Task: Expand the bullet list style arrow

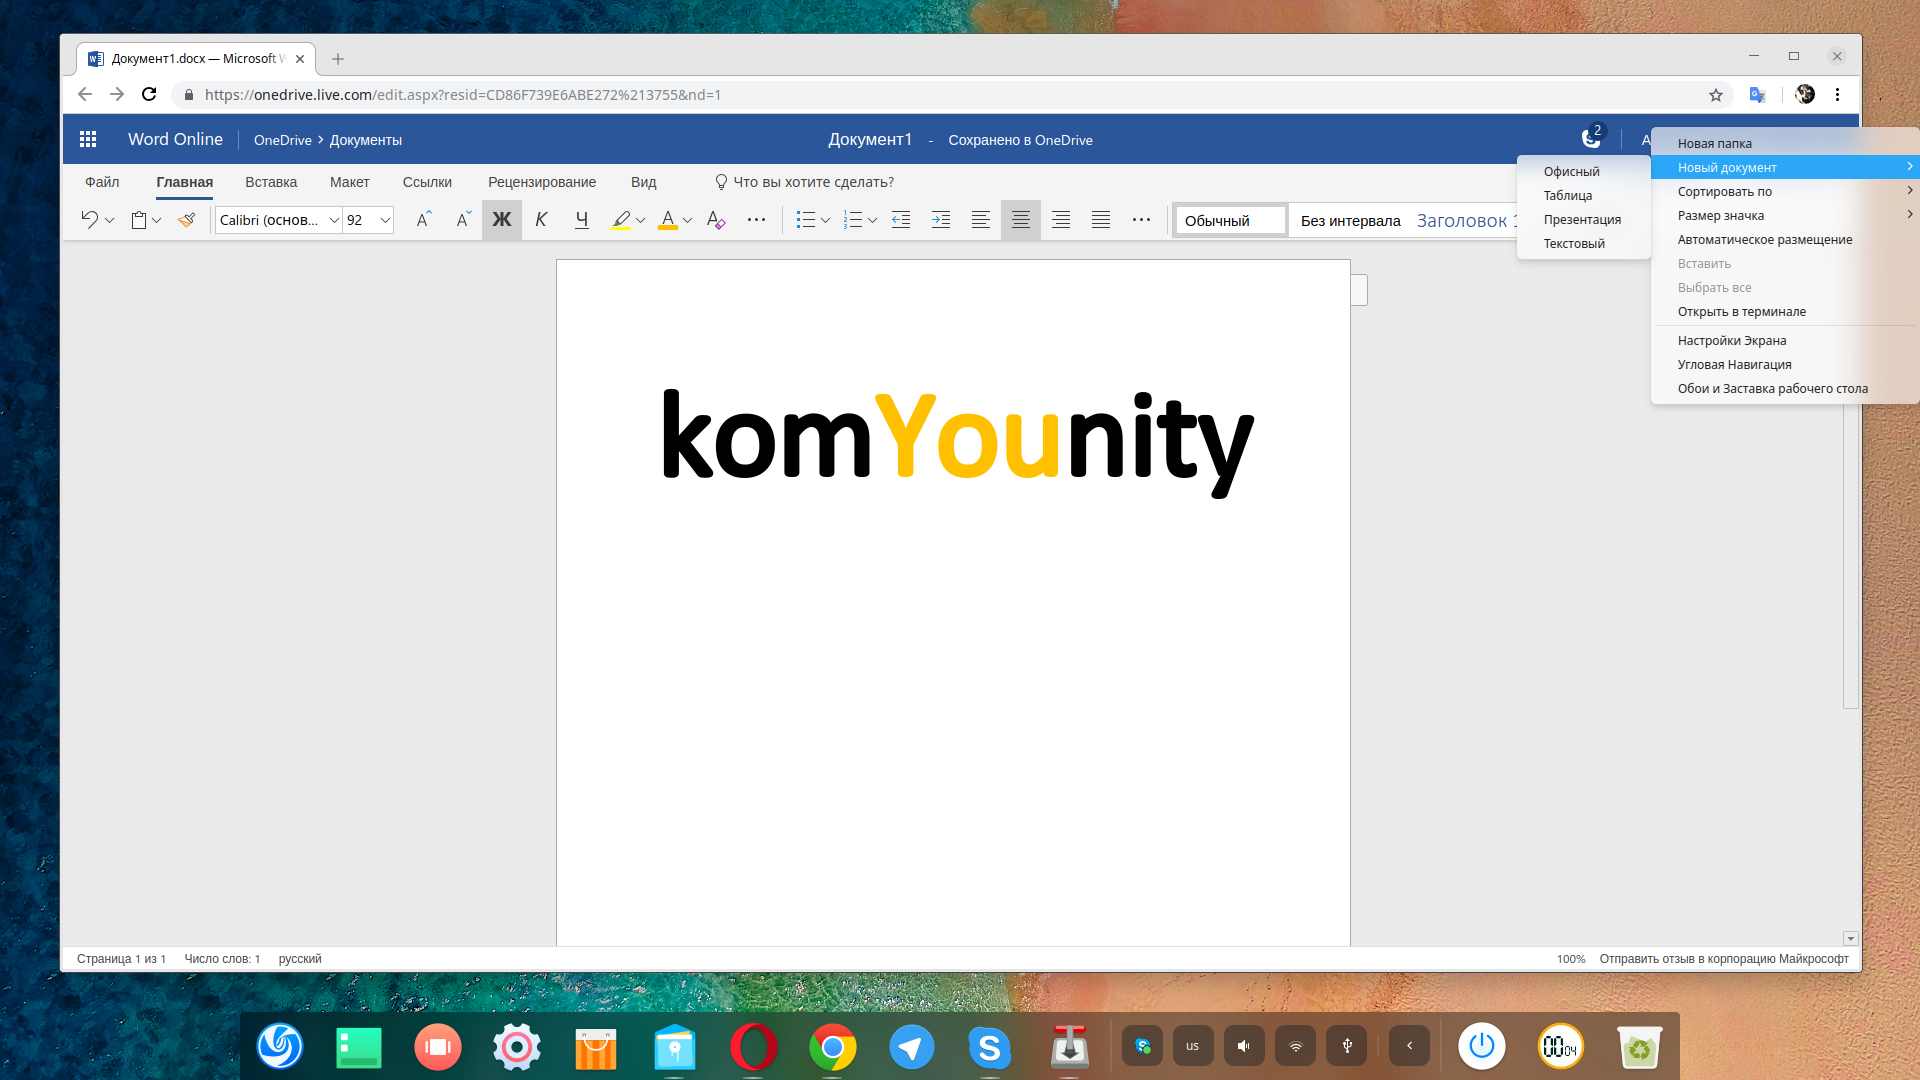Action: point(825,220)
